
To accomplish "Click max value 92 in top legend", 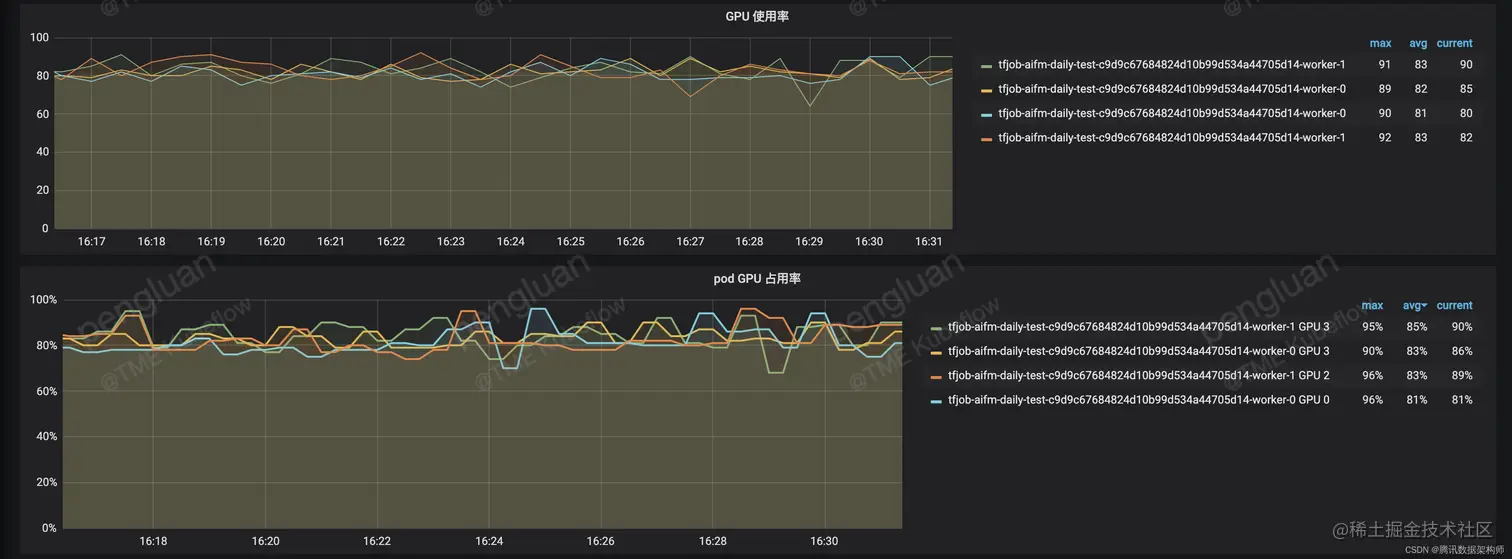I will click(x=1384, y=137).
